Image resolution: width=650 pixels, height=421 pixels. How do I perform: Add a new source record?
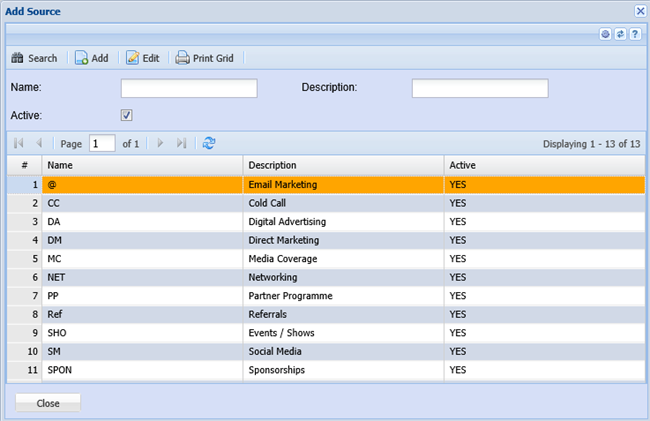pyautogui.click(x=91, y=58)
